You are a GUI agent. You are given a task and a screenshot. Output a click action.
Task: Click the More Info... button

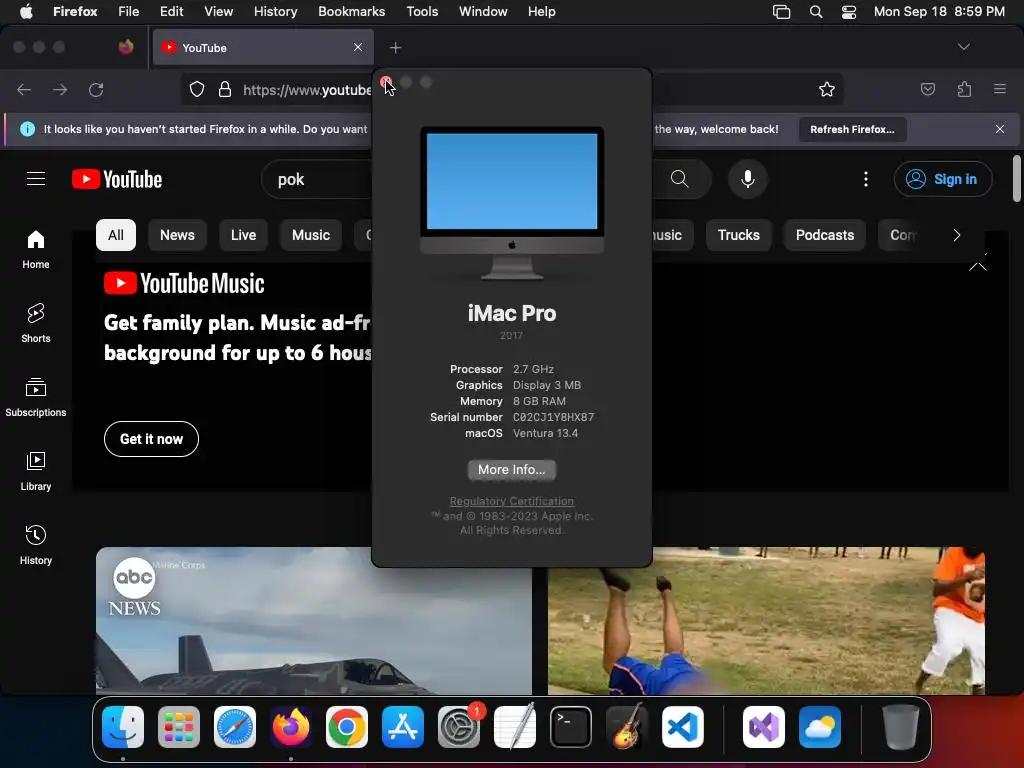[x=511, y=470]
